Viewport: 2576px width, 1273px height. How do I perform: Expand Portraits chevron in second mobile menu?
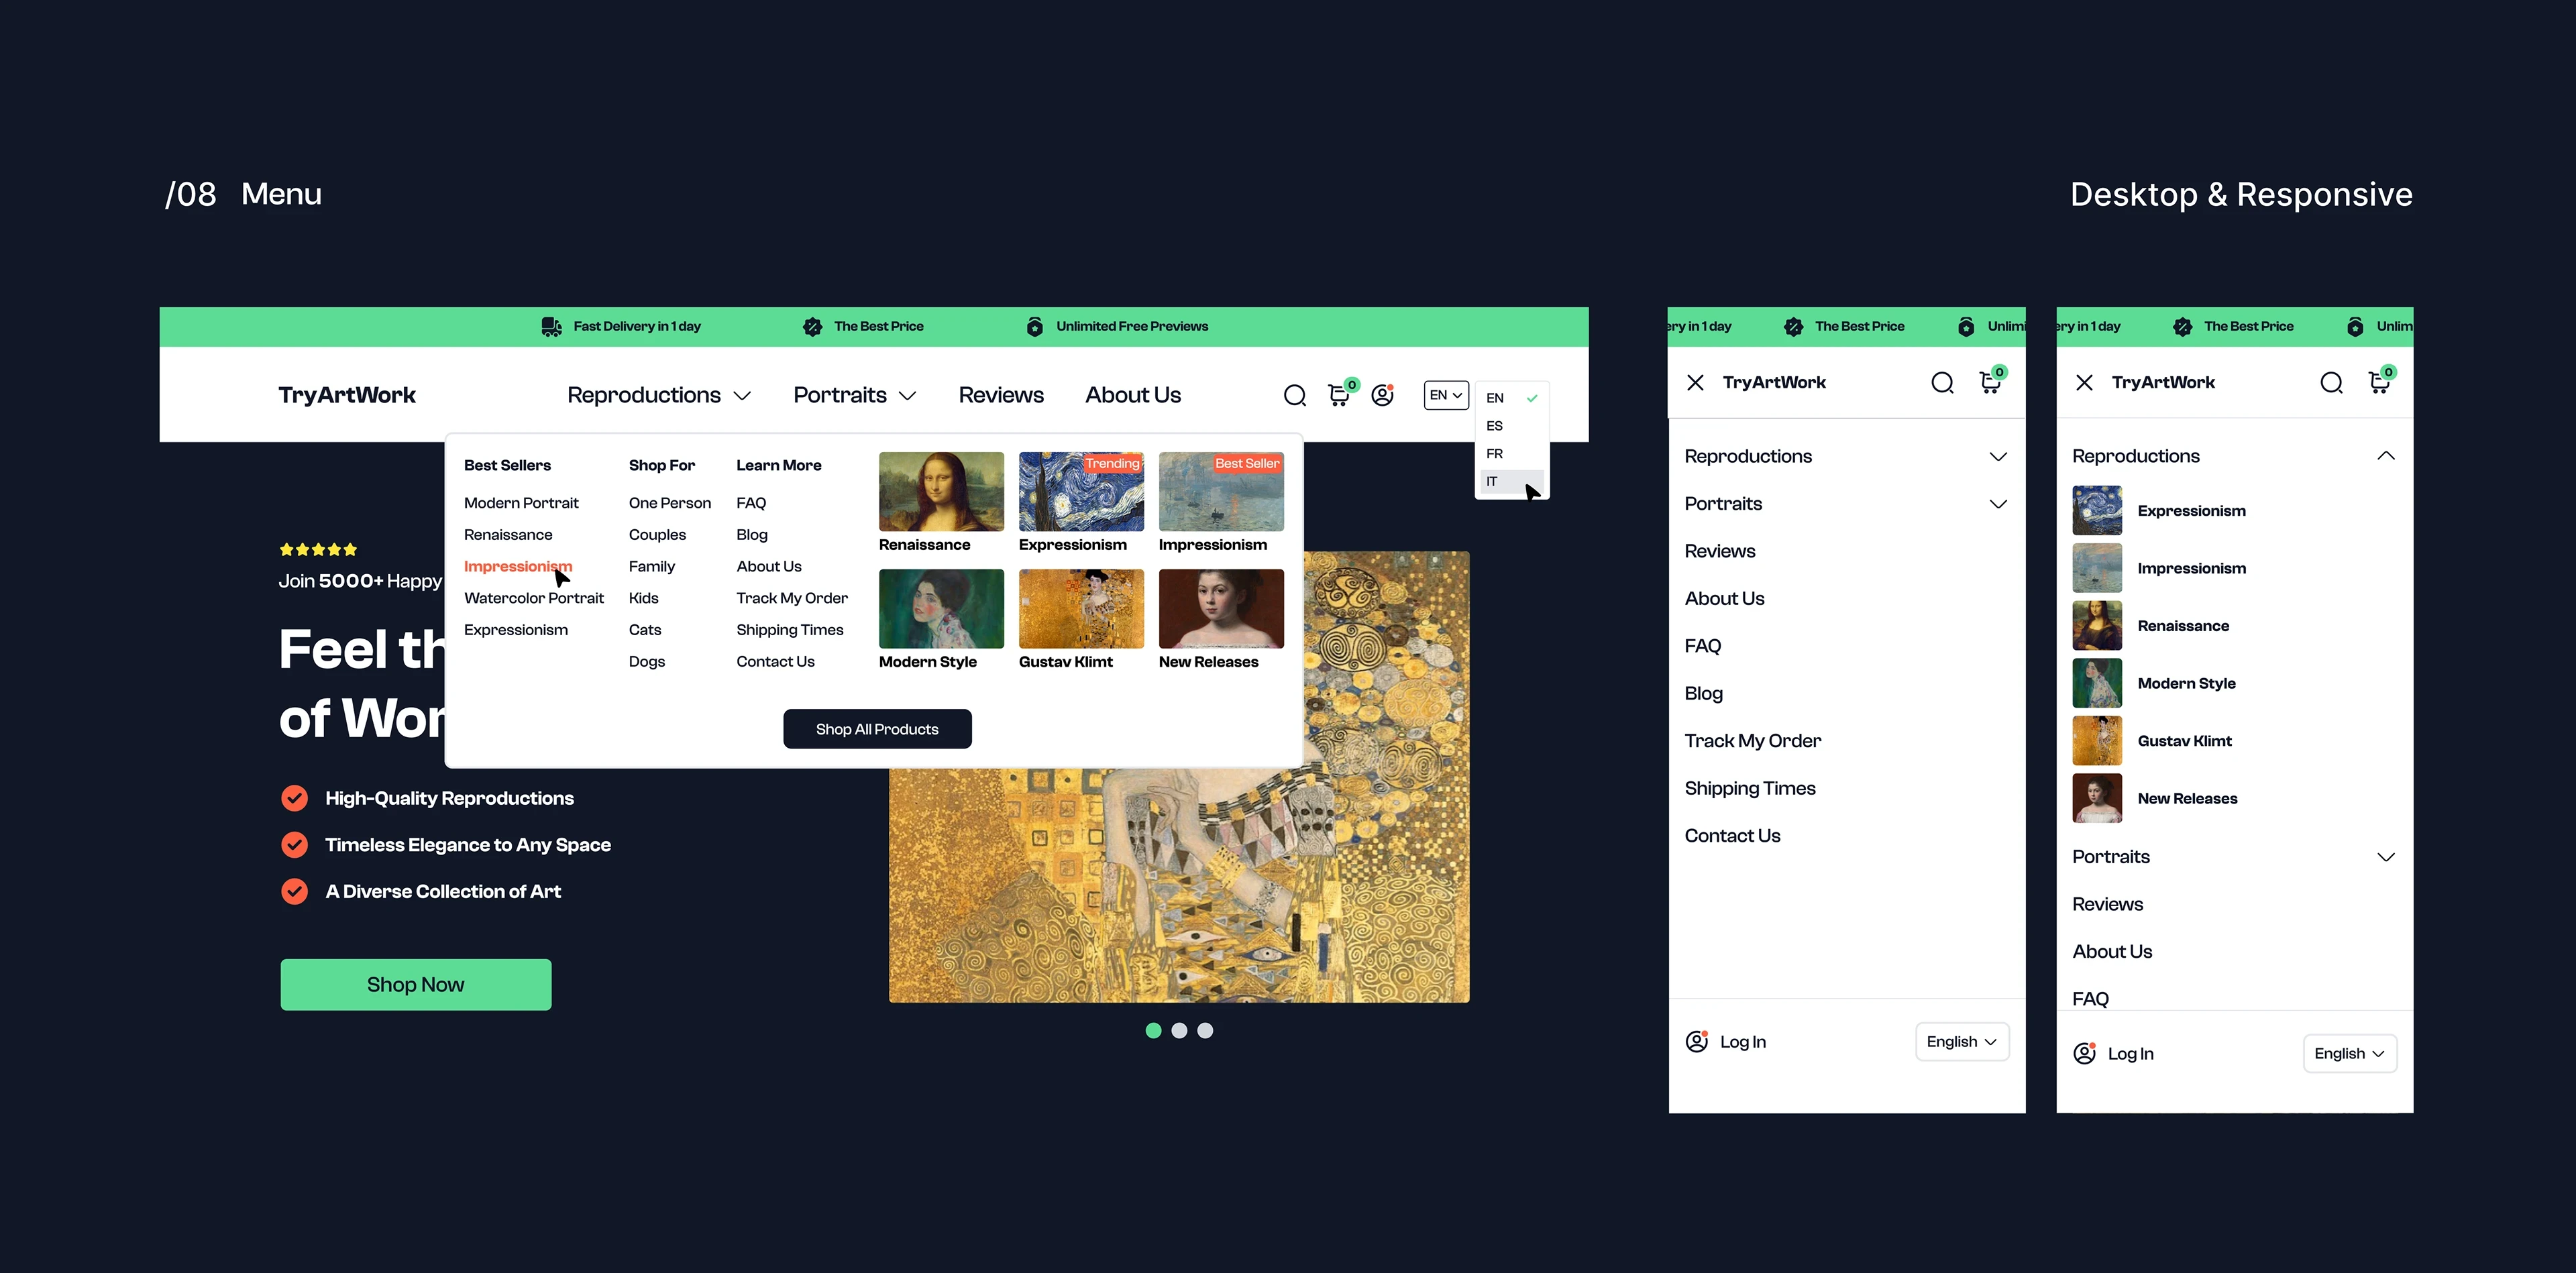coord(2386,857)
